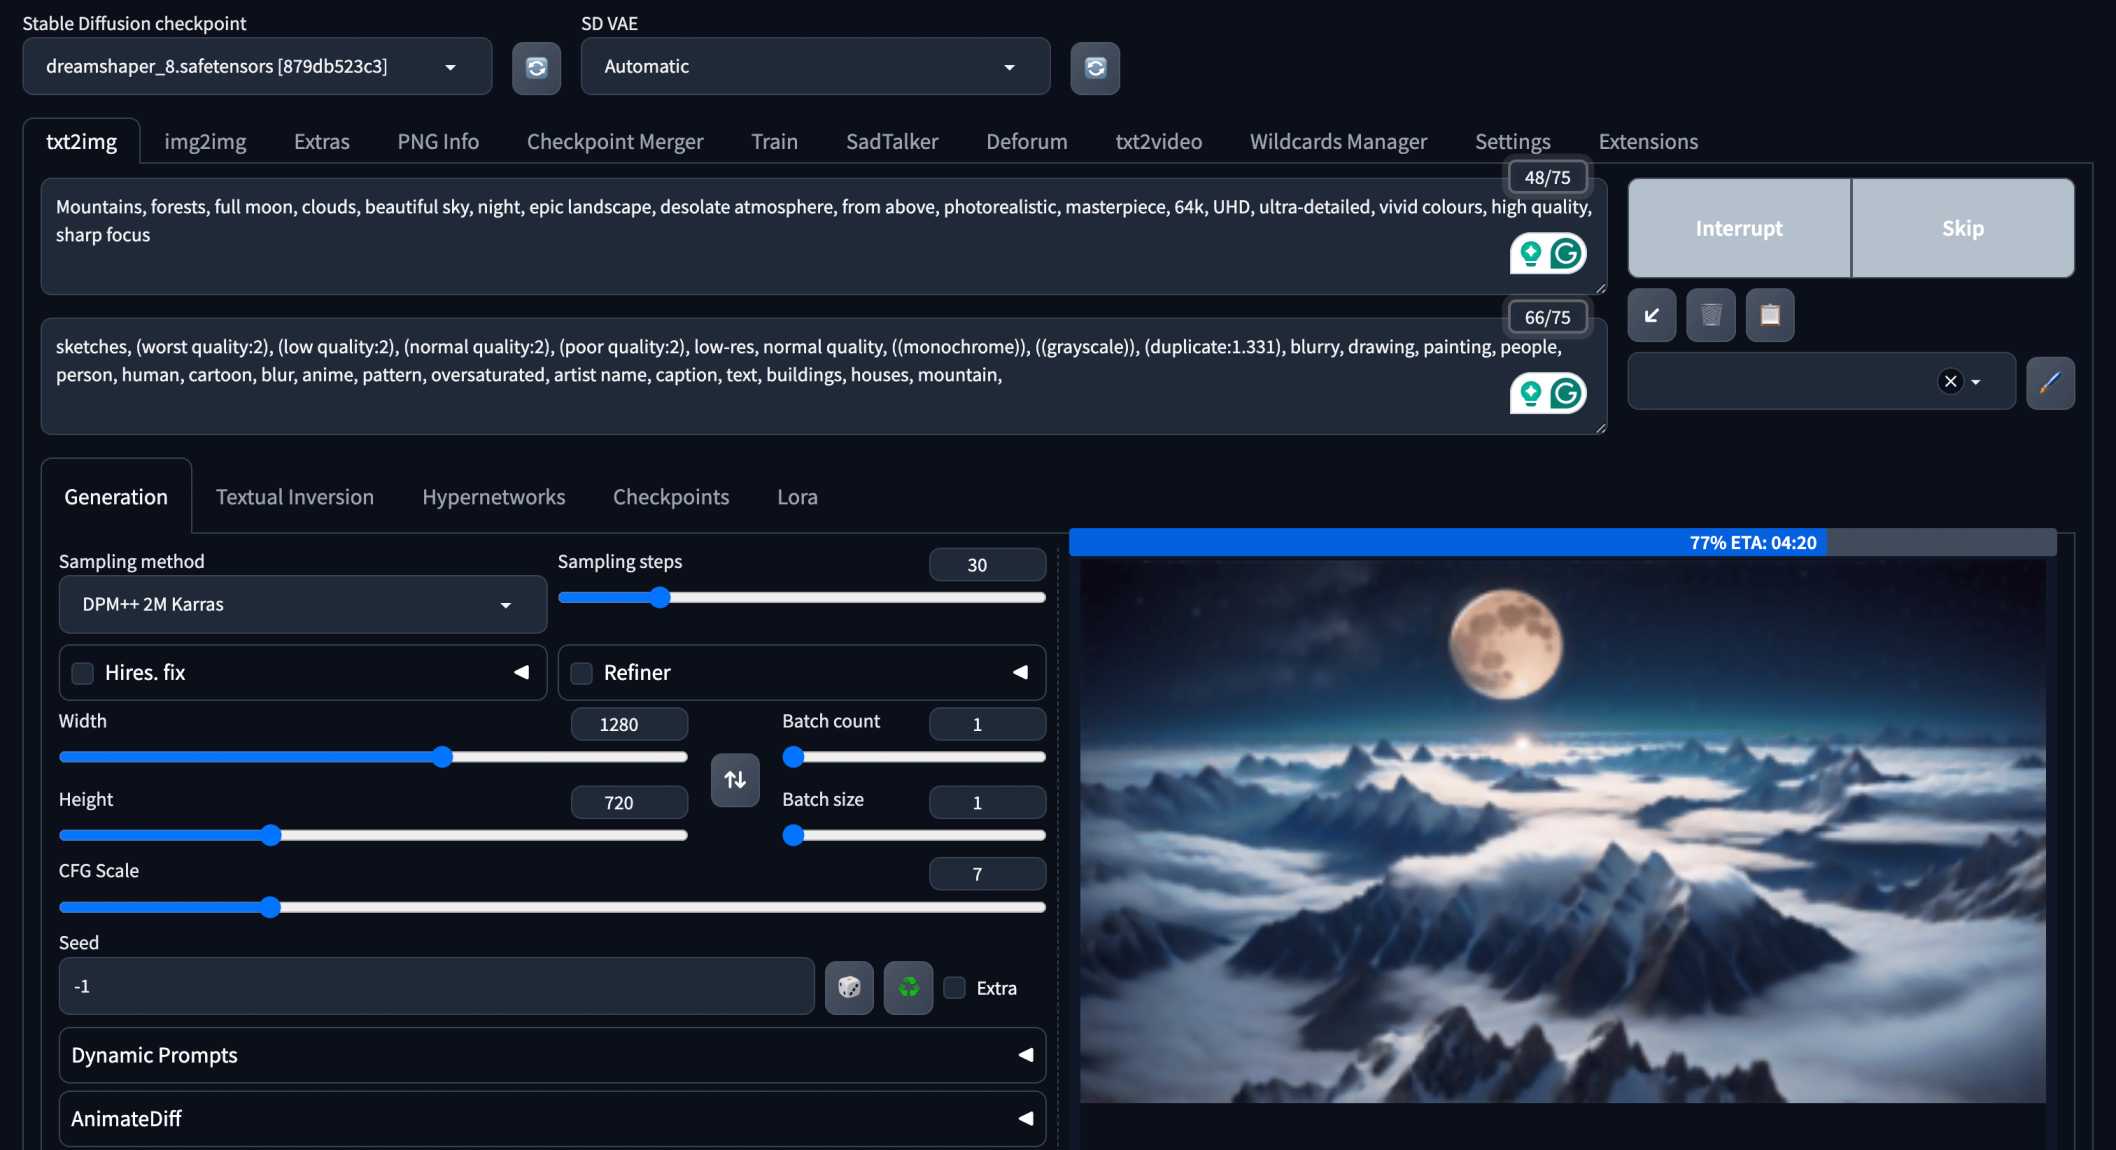This screenshot has width=2116, height=1150.
Task: Open the Lora tab
Action: click(797, 497)
